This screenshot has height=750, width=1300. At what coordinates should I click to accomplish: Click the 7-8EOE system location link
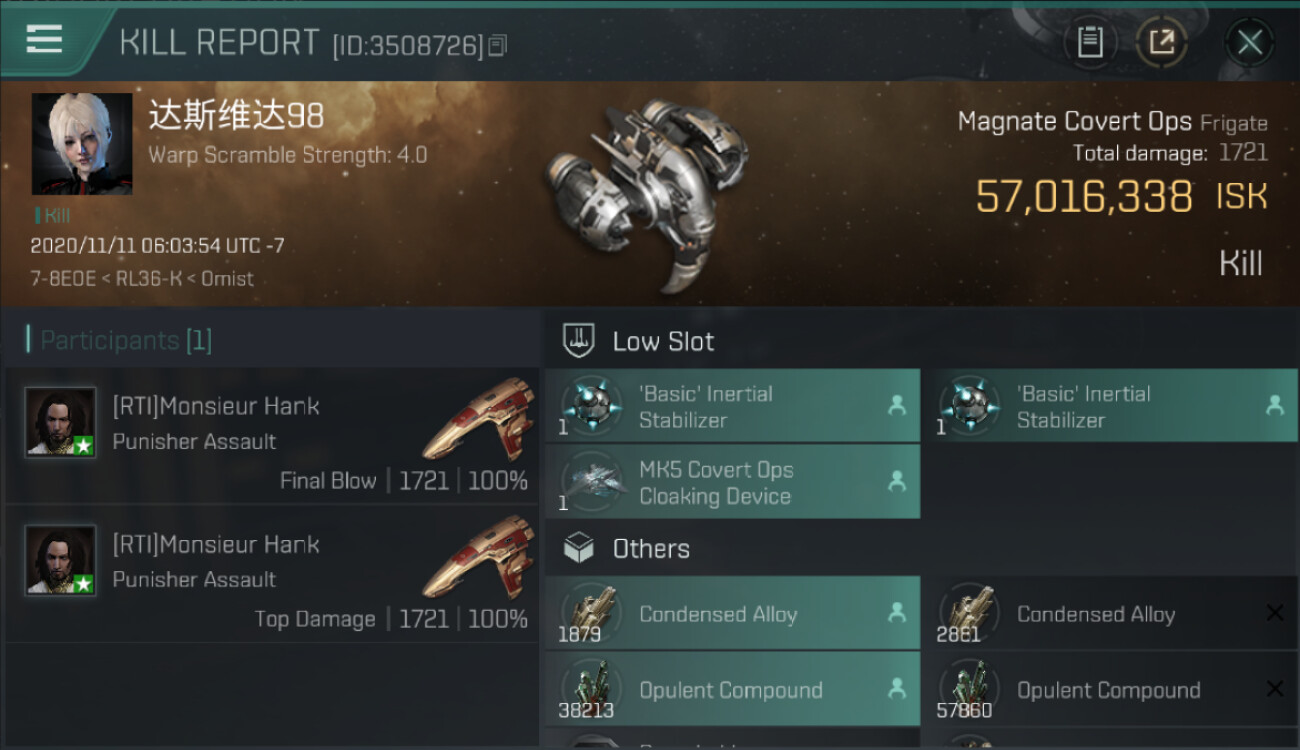click(60, 279)
